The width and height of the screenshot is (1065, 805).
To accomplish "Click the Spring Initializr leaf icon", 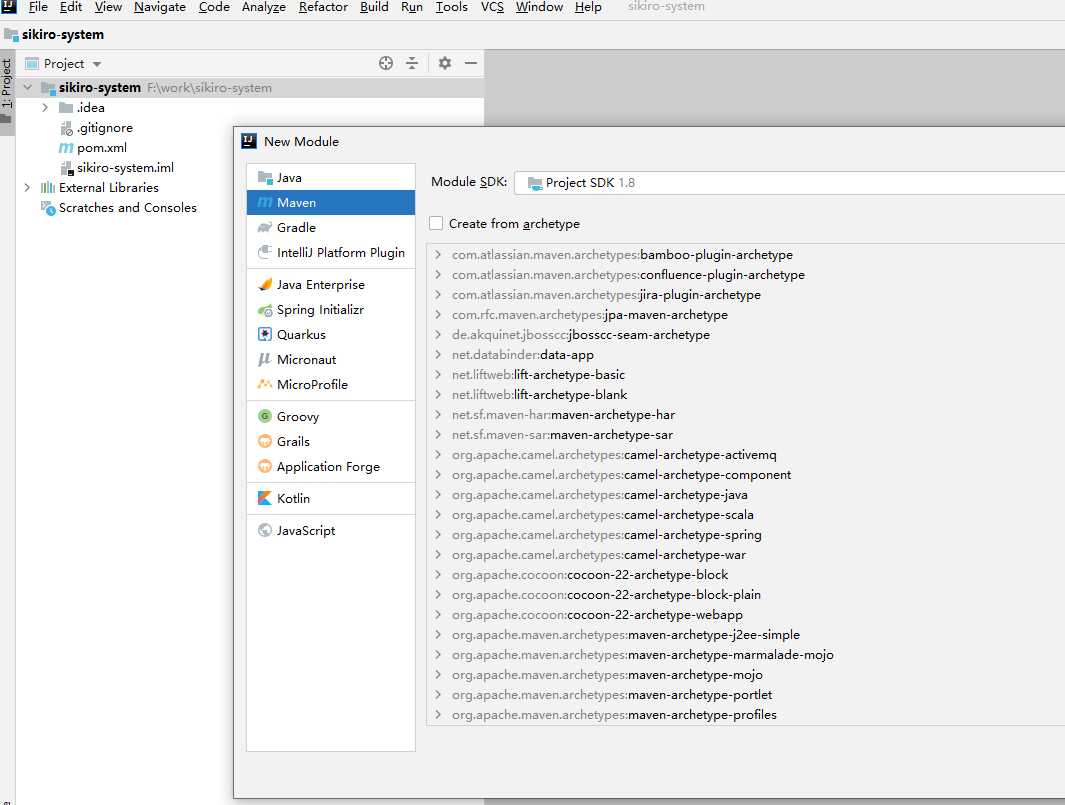I will [x=265, y=310].
